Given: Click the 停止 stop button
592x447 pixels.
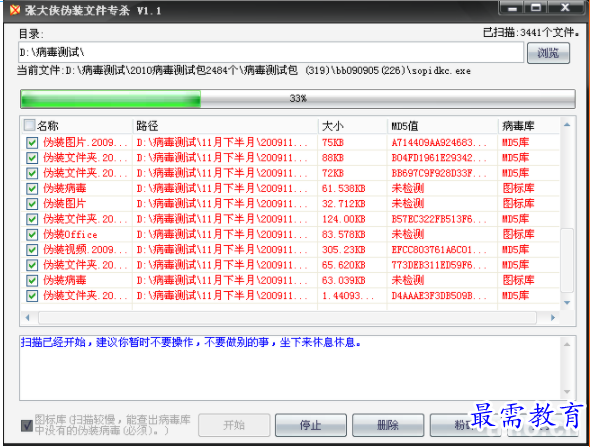Looking at the screenshot, I should [x=311, y=425].
